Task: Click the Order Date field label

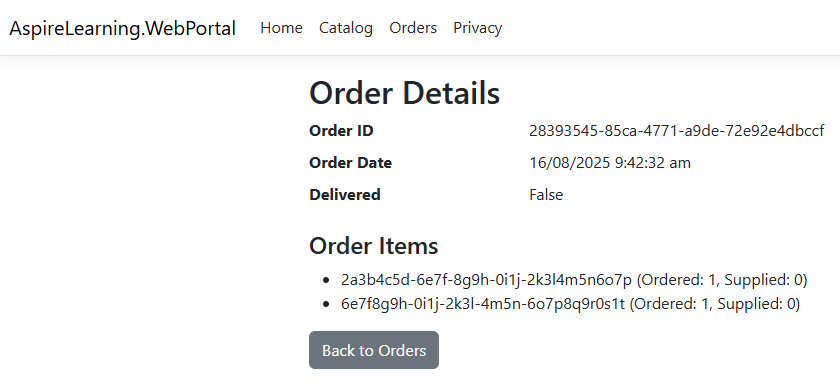Action: point(350,163)
